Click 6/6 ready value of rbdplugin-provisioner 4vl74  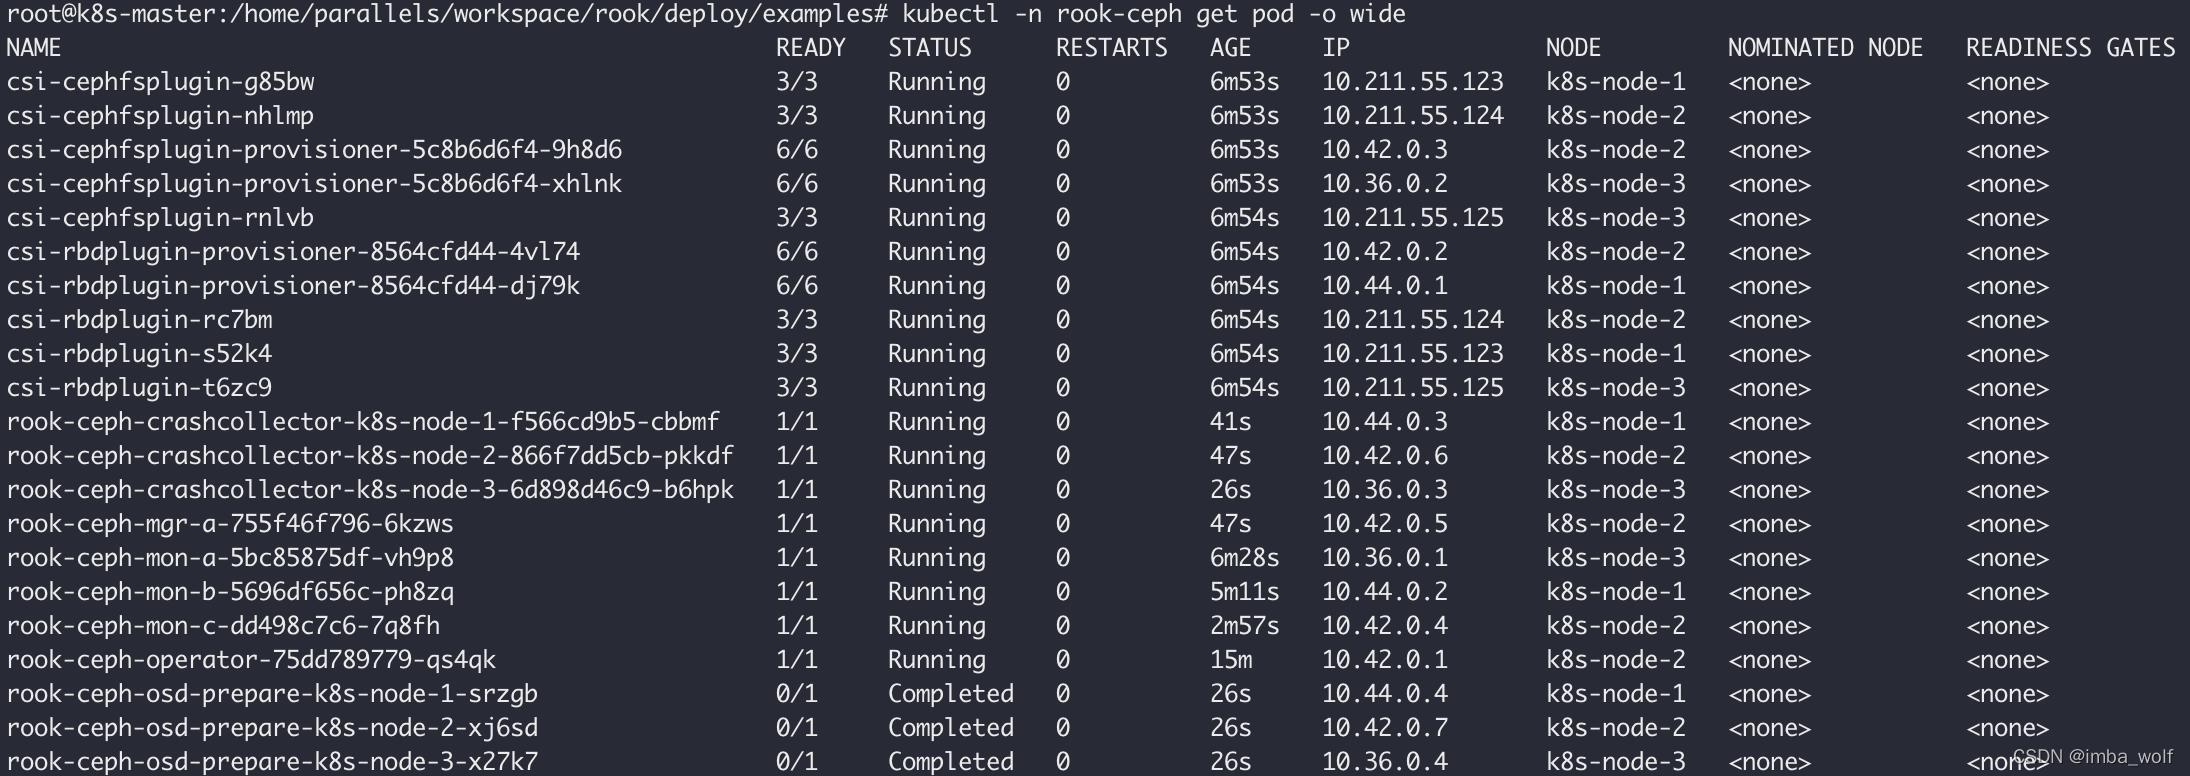point(797,252)
